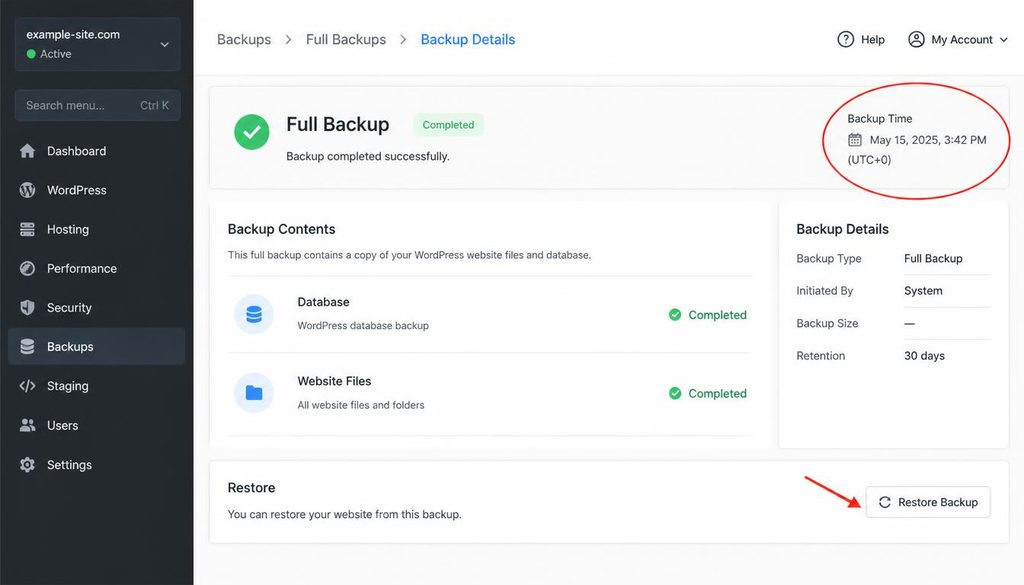Click the Database row title

(323, 302)
